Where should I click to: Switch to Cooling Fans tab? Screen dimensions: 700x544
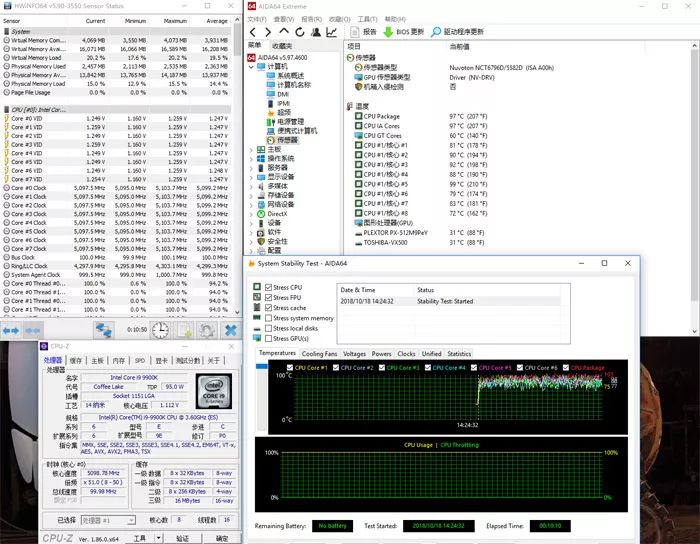[319, 354]
